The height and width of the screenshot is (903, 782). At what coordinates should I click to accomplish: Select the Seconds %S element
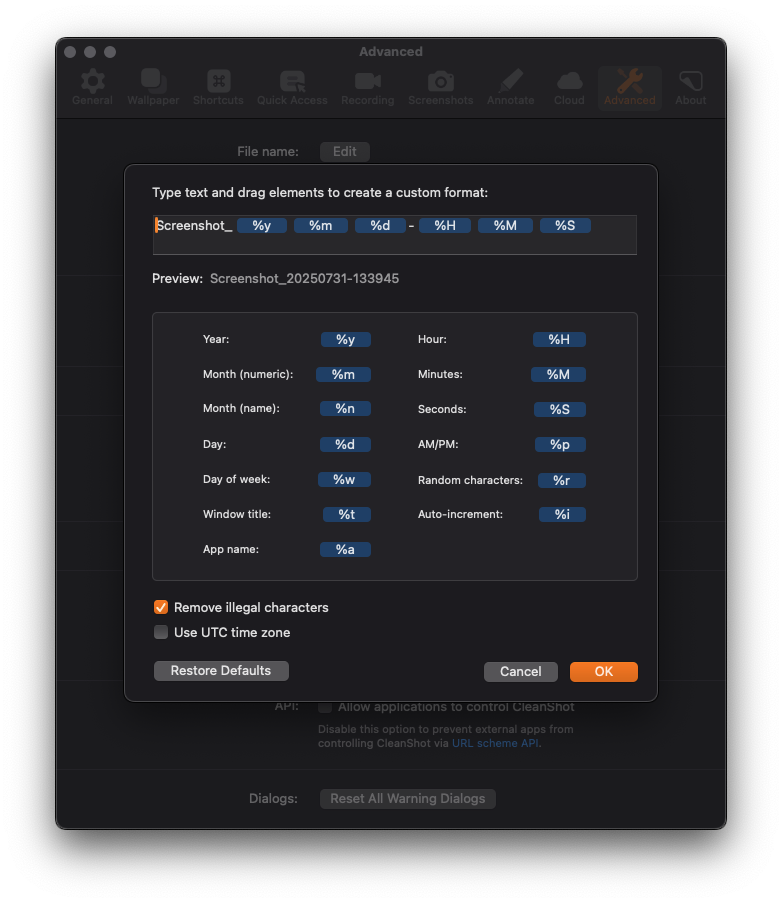(560, 409)
